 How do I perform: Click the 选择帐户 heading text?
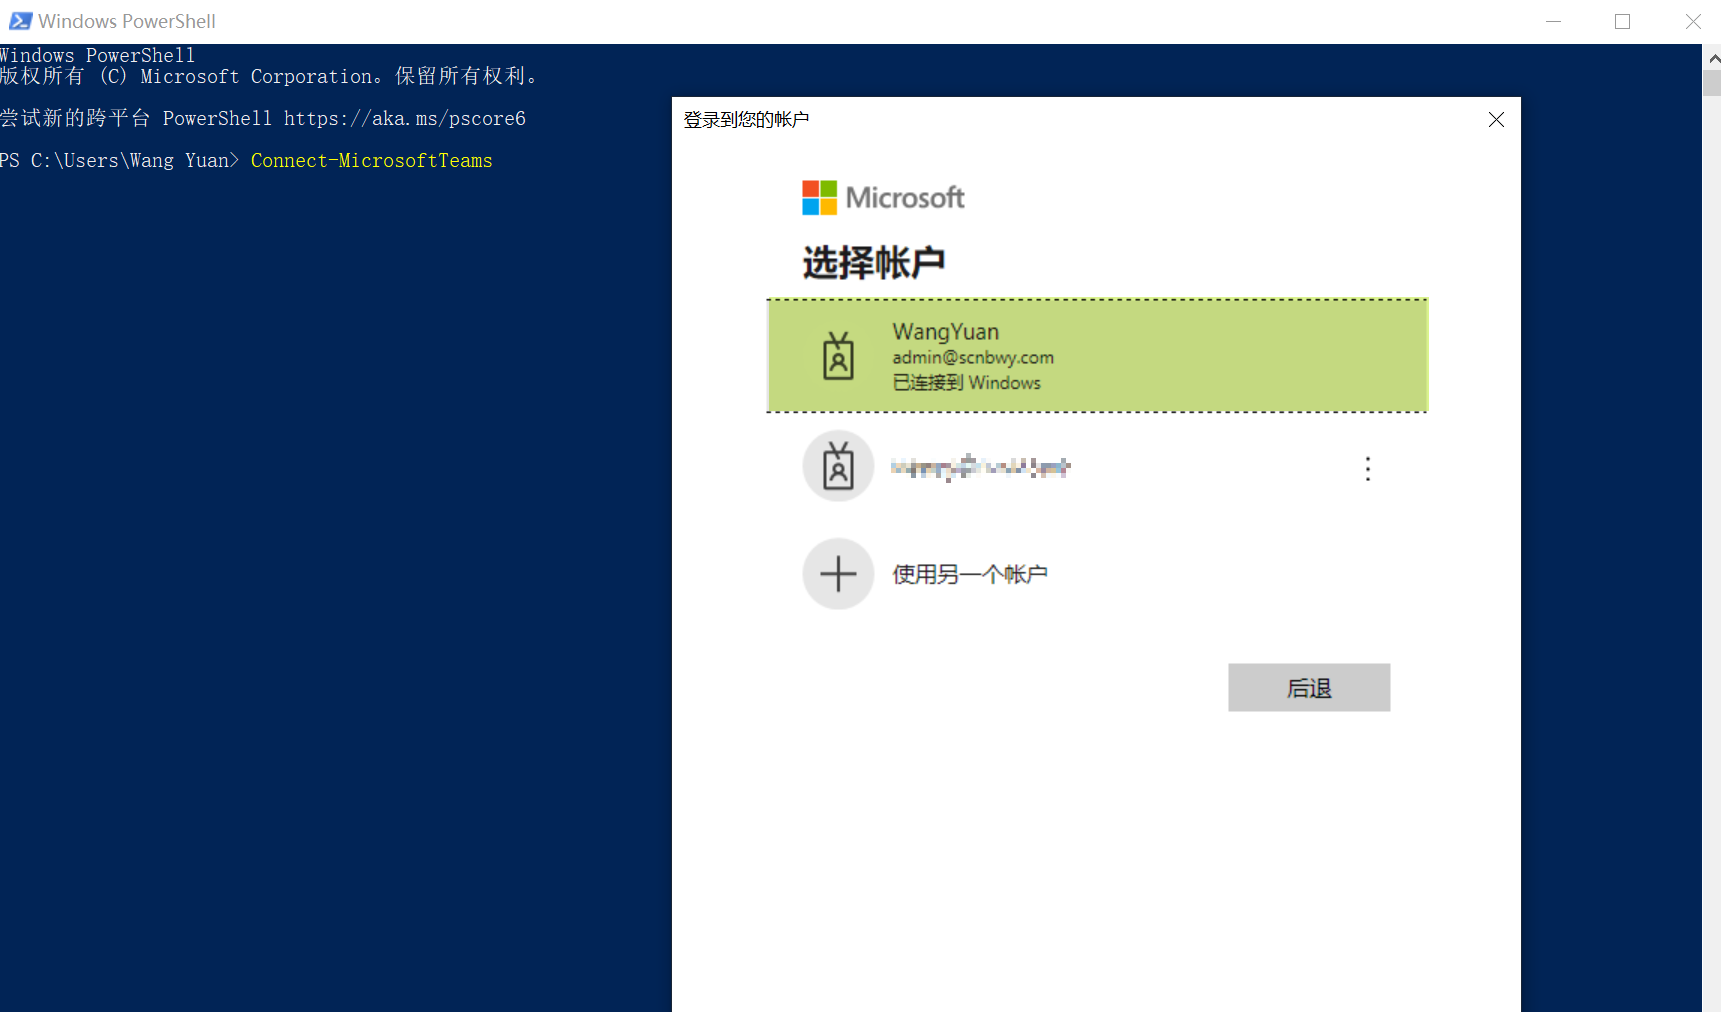pyautogui.click(x=873, y=263)
